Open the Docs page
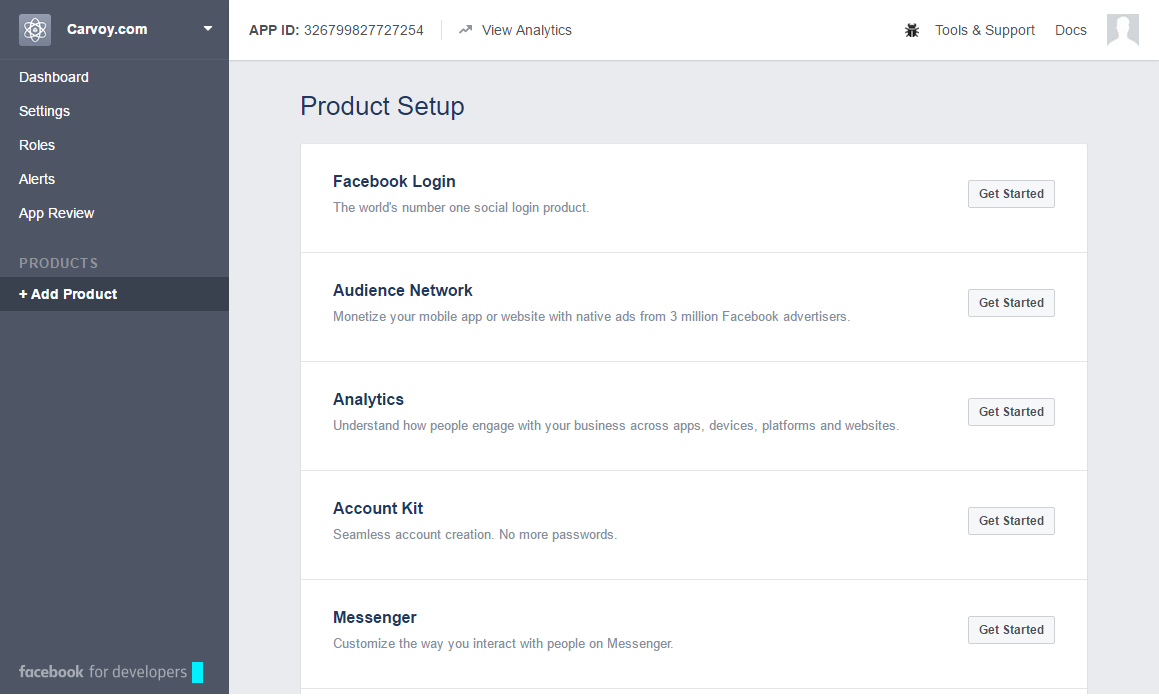Viewport: 1159px width, 696px height. [1070, 30]
